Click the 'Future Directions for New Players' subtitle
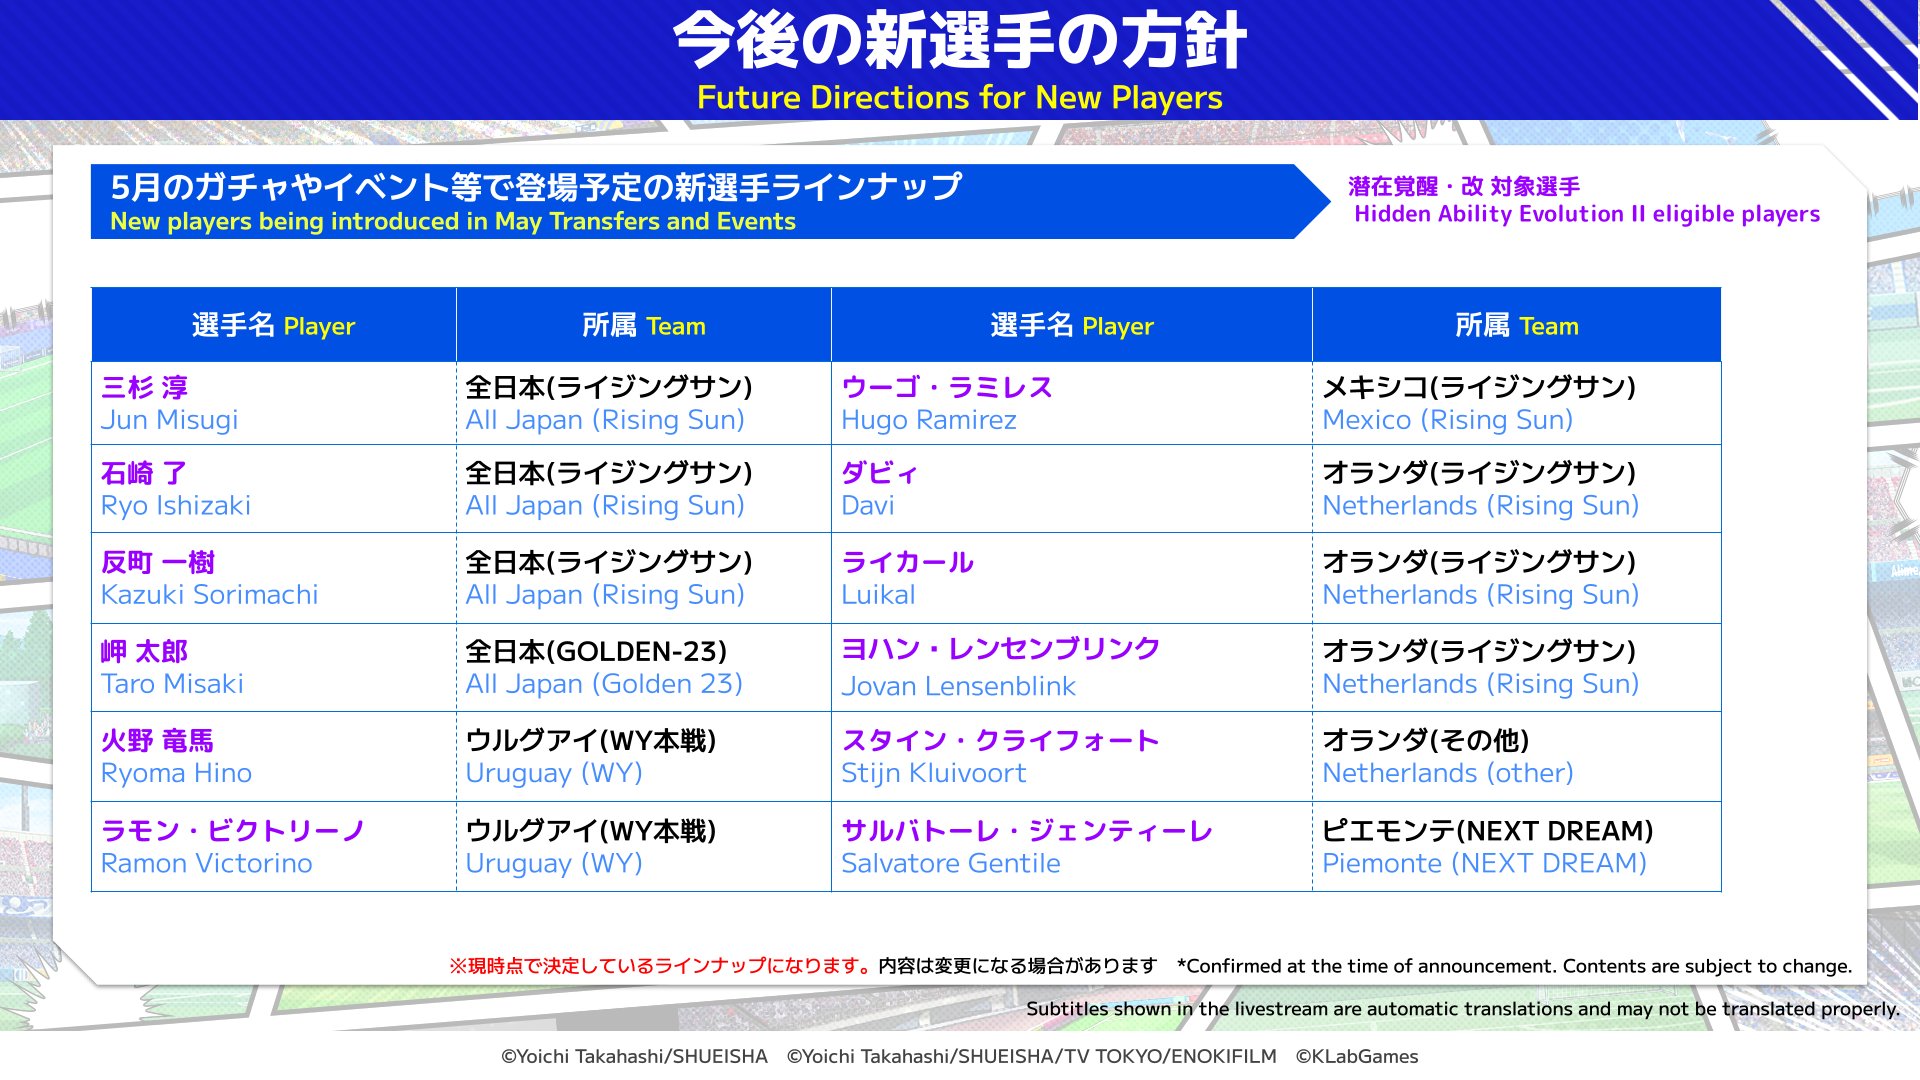Image resolution: width=1920 pixels, height=1080 pixels. pos(959,97)
